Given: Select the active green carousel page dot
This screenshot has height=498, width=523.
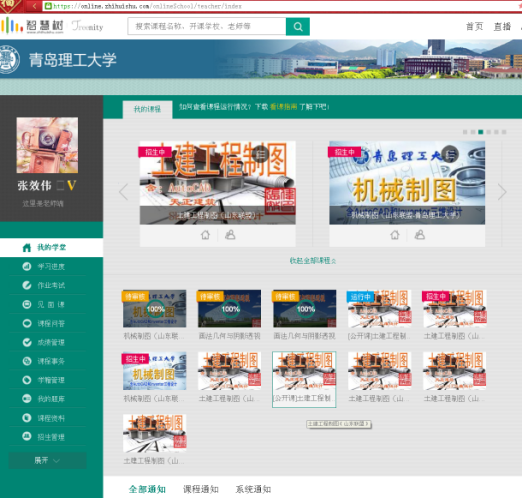Looking at the screenshot, I should click(x=481, y=132).
